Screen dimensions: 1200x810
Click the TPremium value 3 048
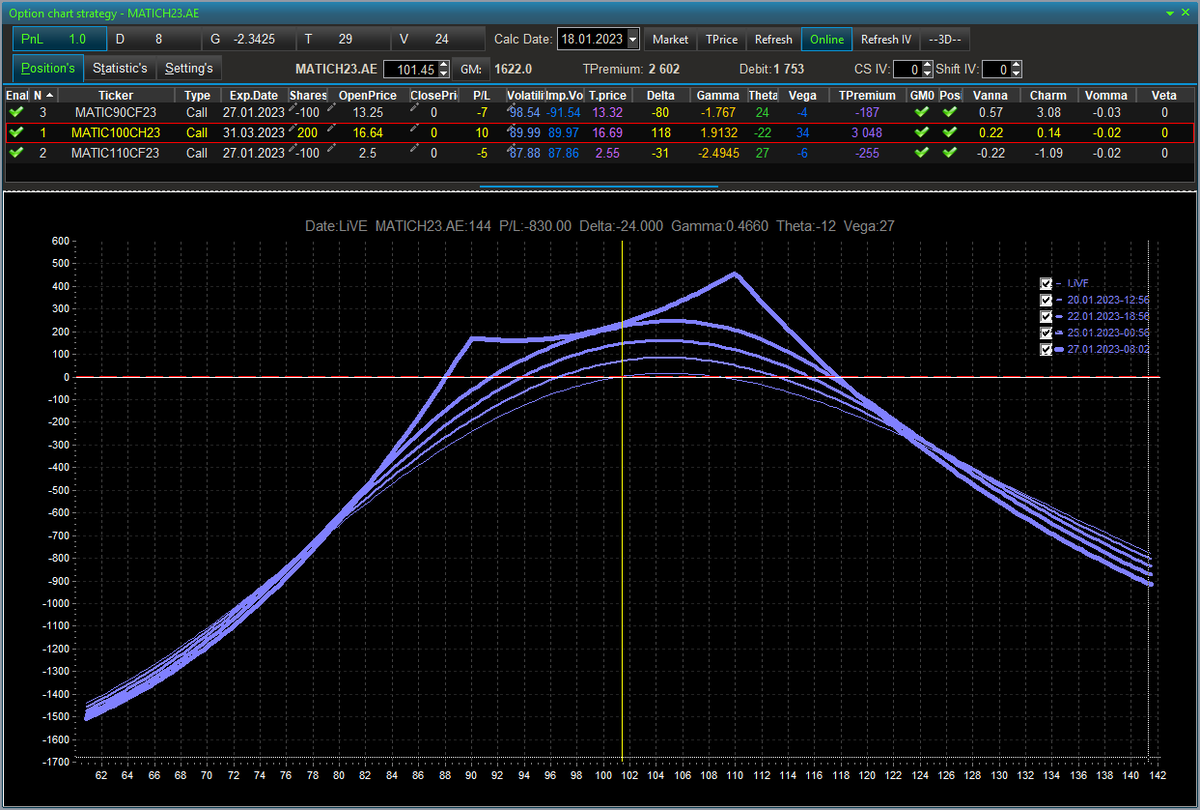867,132
